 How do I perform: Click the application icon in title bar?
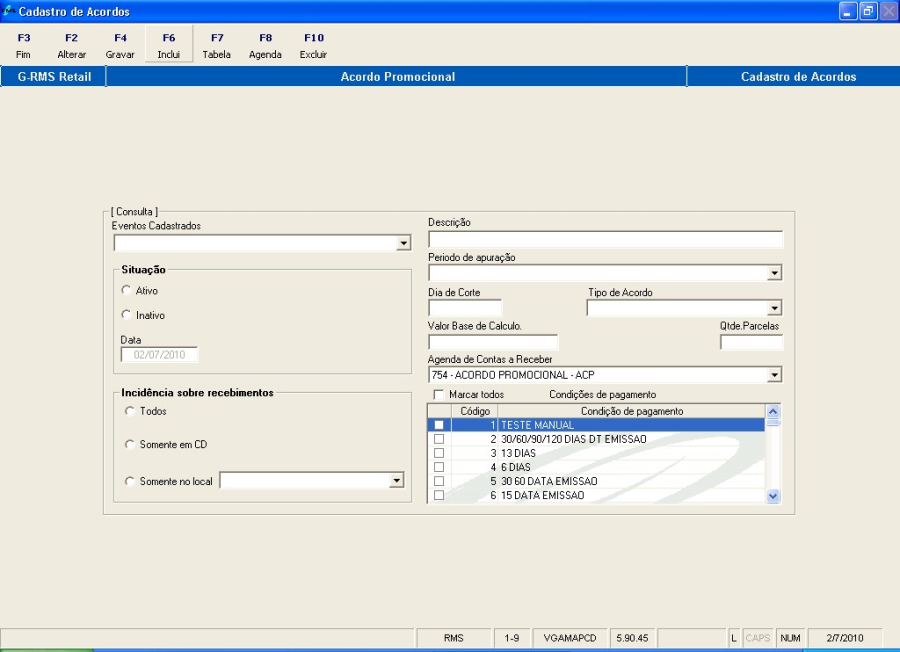point(8,11)
